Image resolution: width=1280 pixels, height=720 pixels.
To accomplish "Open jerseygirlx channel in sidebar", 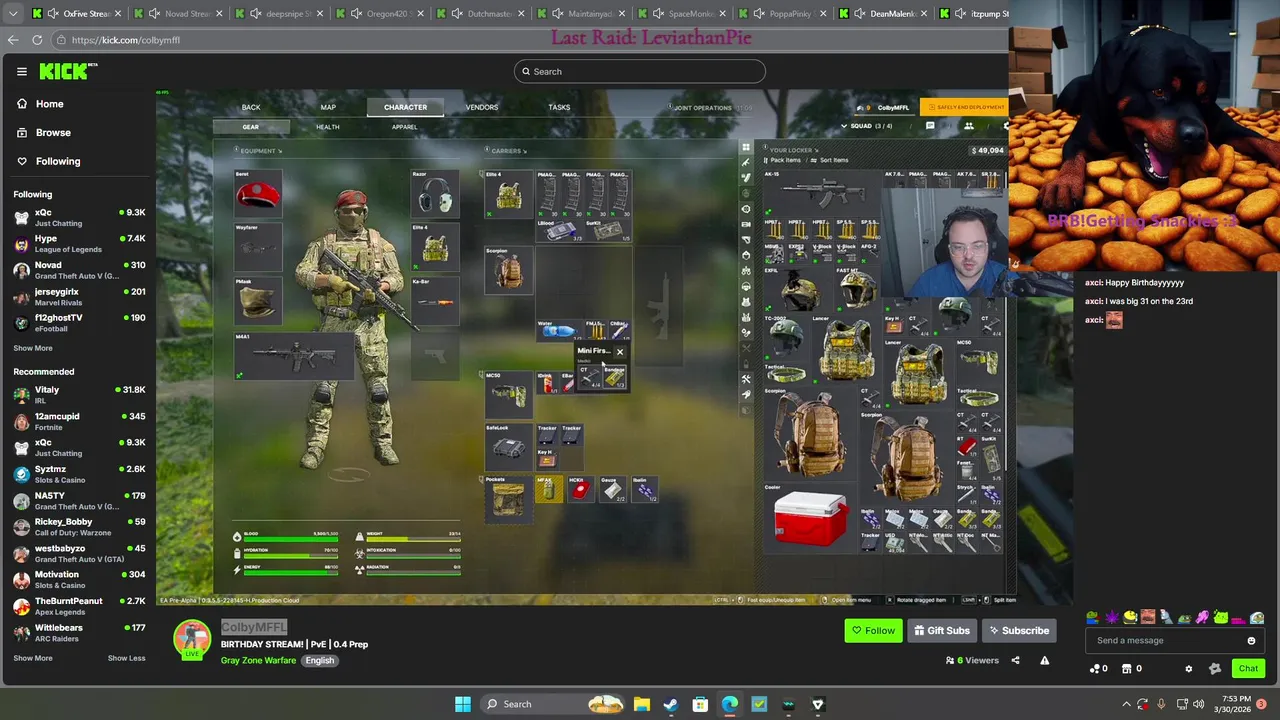I will (79, 296).
